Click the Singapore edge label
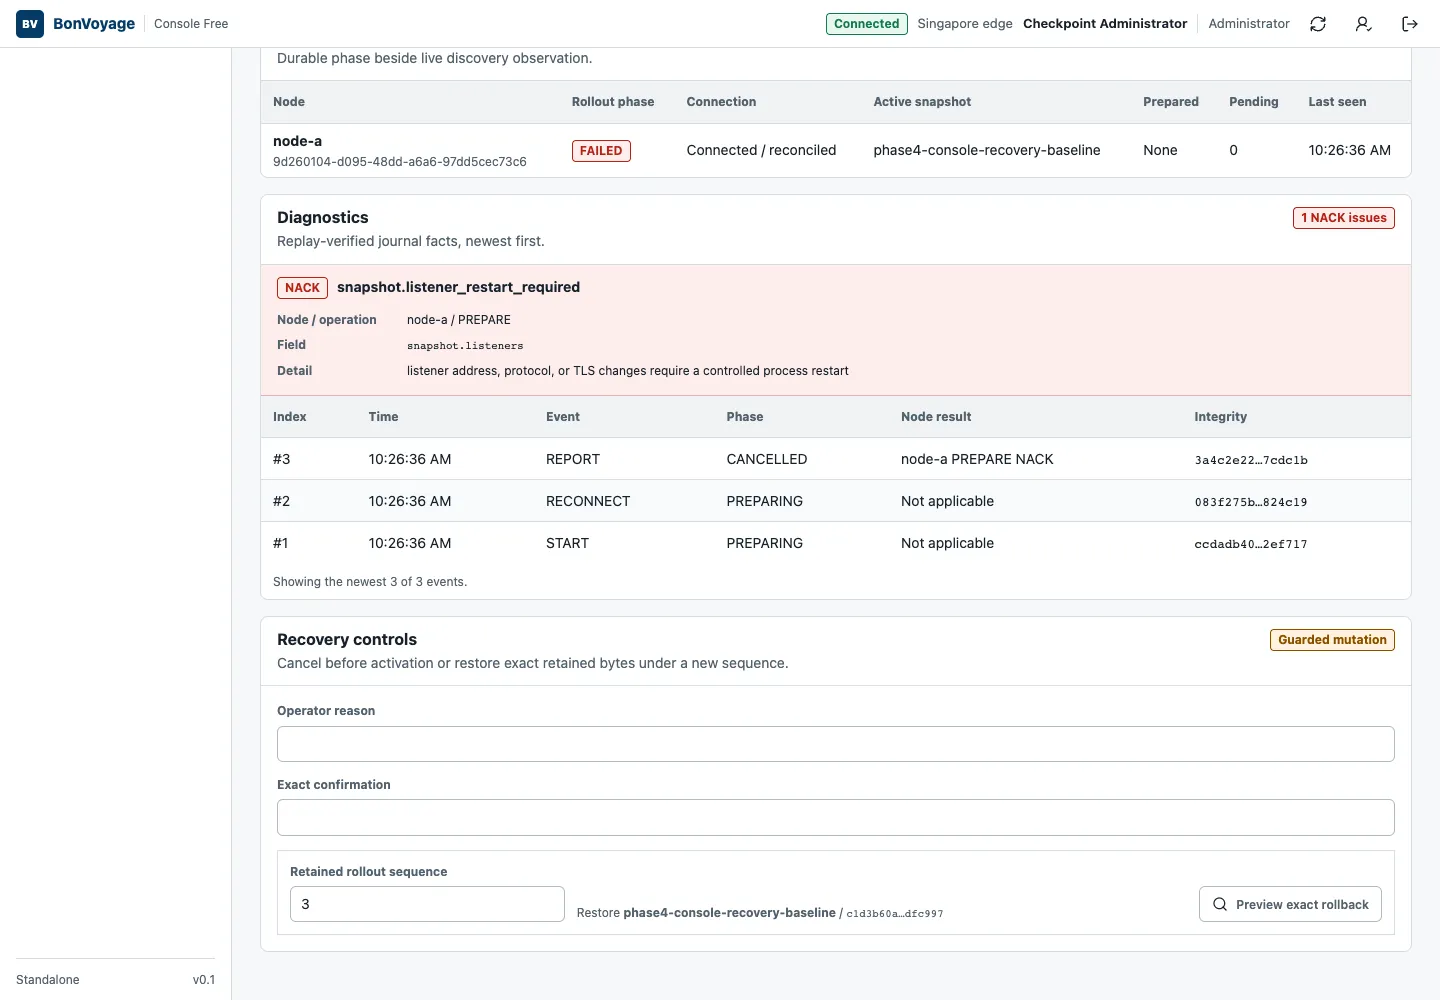Screen dimensions: 1440x1000 tap(965, 24)
